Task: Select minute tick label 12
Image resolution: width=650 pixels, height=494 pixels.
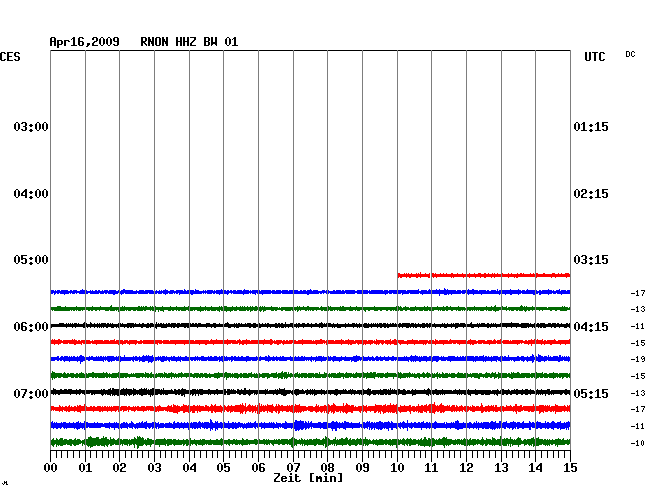Action: pyautogui.click(x=466, y=468)
